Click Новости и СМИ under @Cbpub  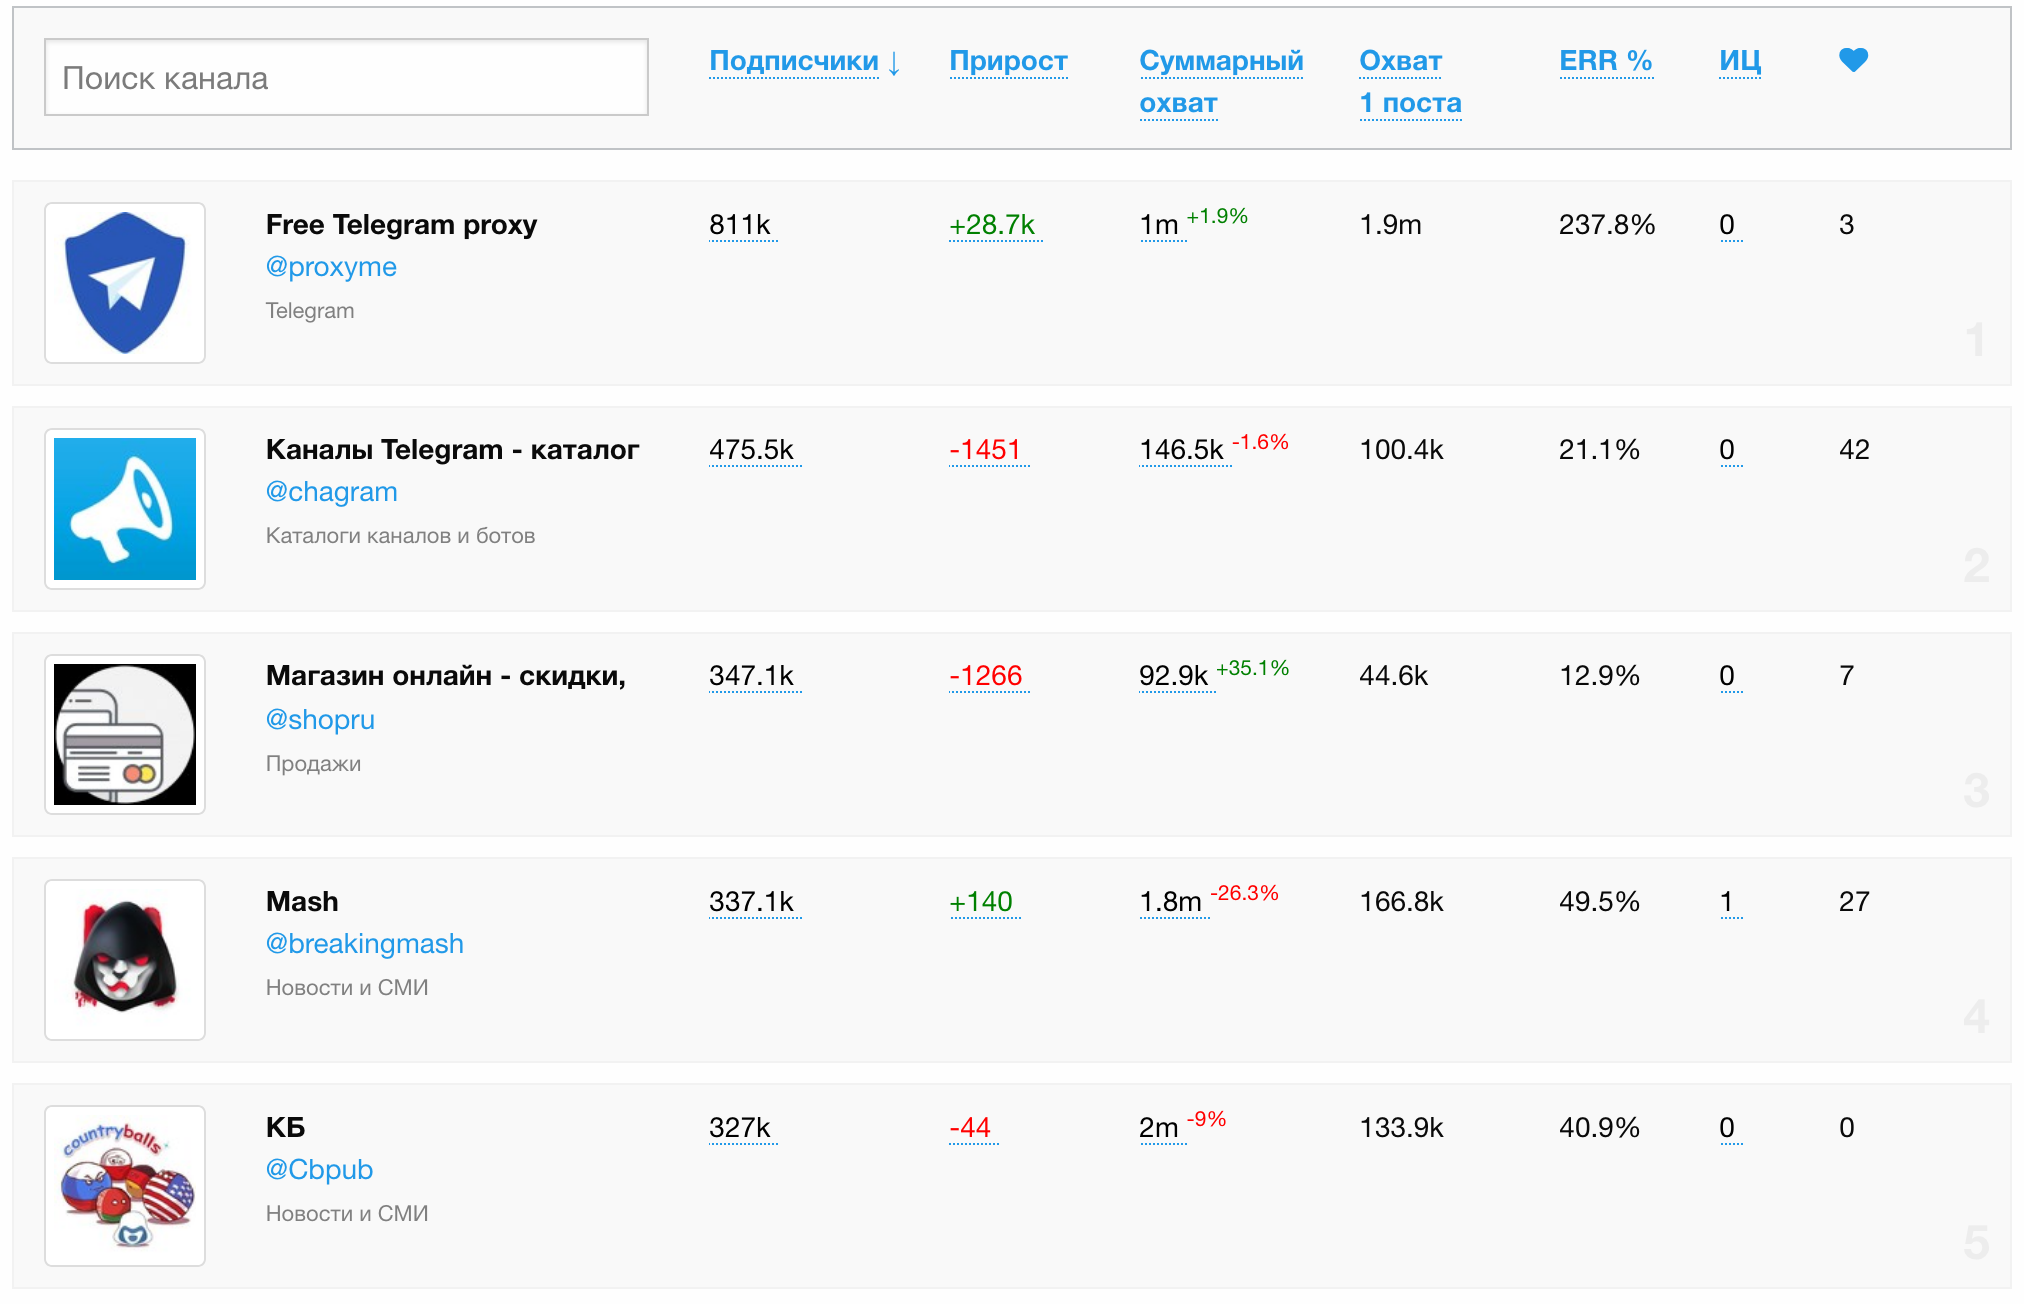click(x=347, y=1214)
